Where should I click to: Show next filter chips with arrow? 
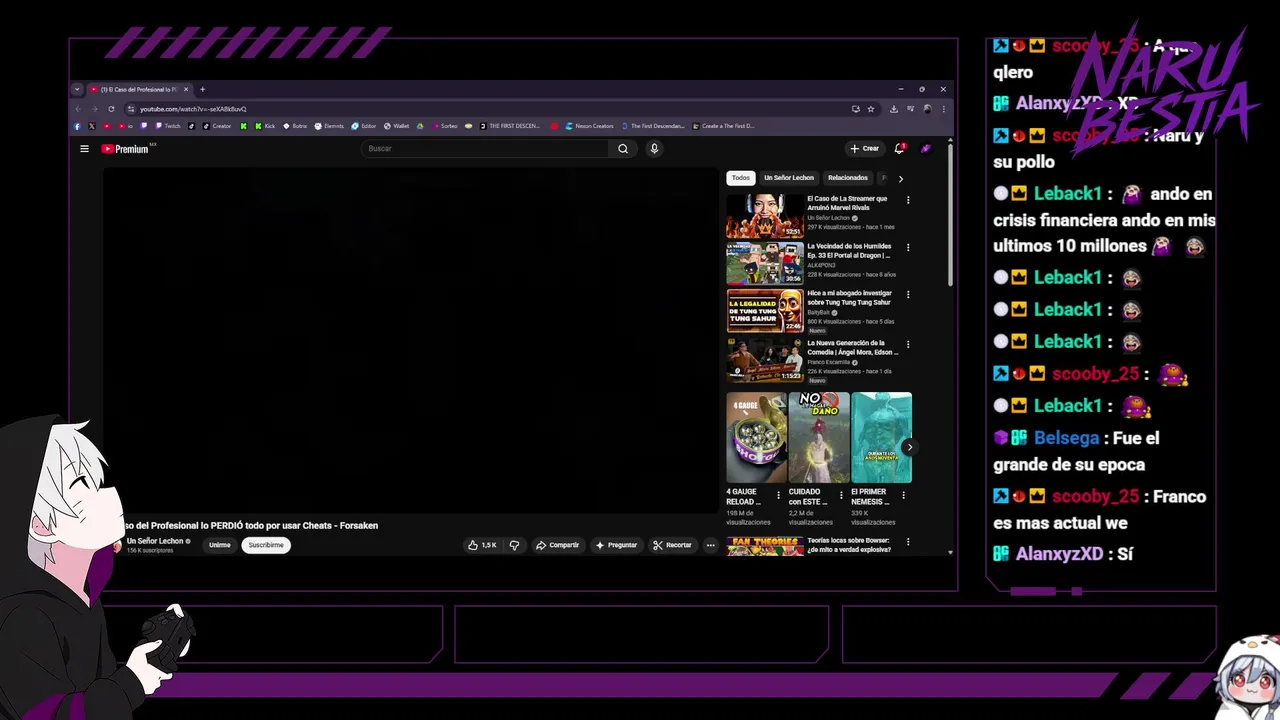pos(900,179)
